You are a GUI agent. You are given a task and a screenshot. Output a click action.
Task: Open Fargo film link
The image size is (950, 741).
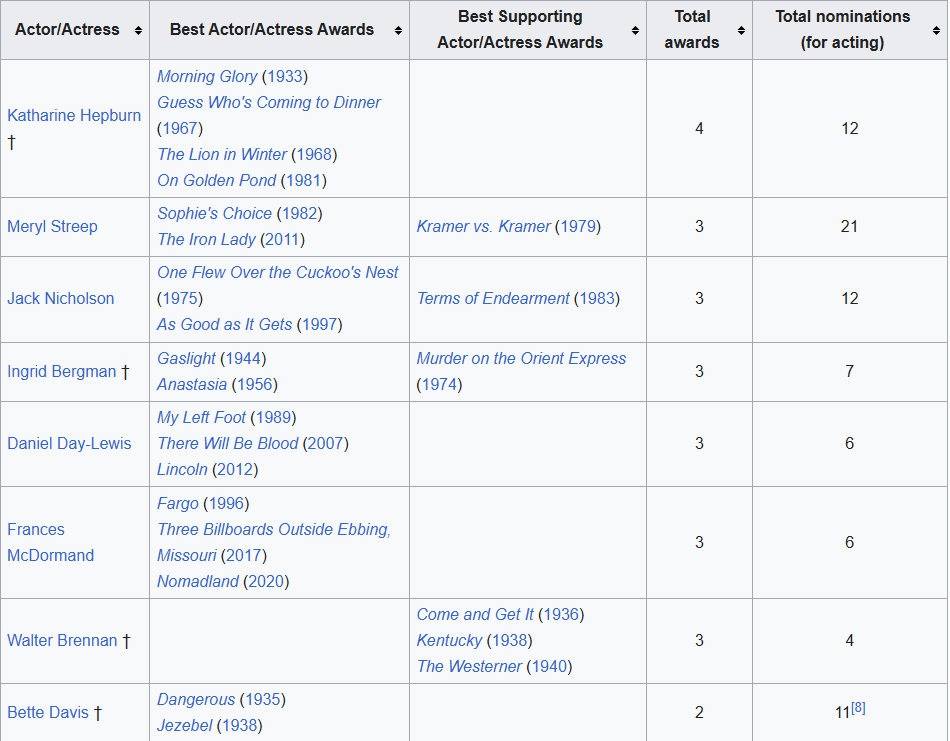tap(178, 503)
